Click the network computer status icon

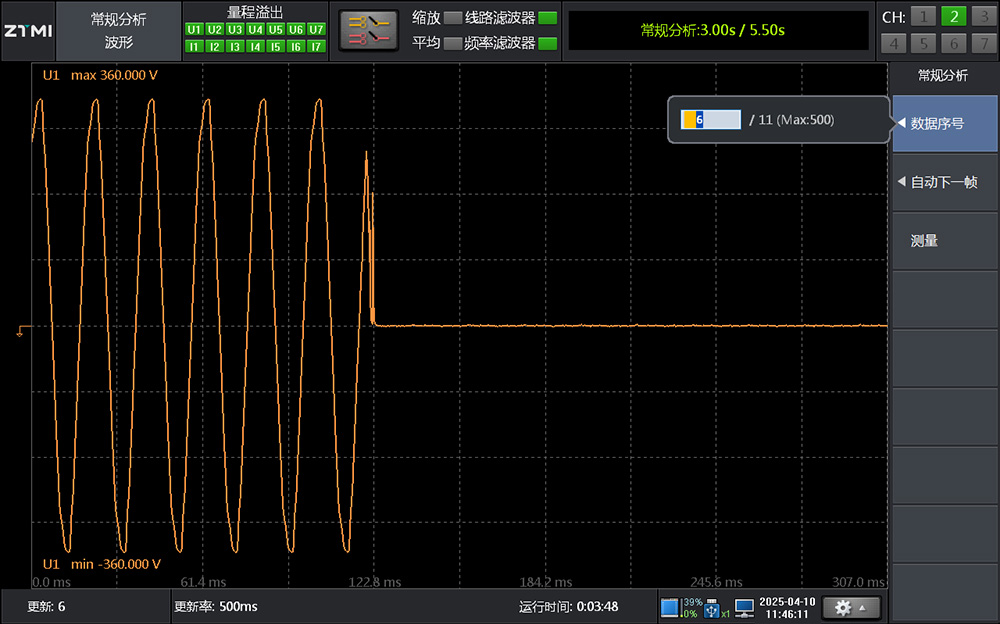pyautogui.click(x=744, y=607)
